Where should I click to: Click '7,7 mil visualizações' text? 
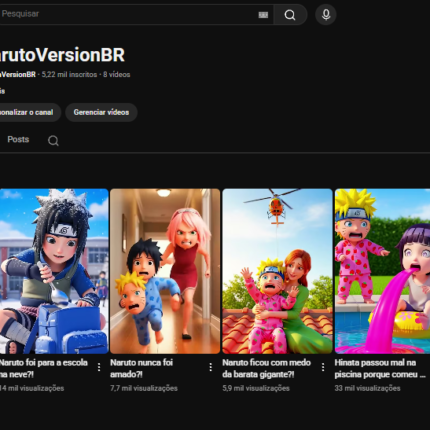point(144,388)
